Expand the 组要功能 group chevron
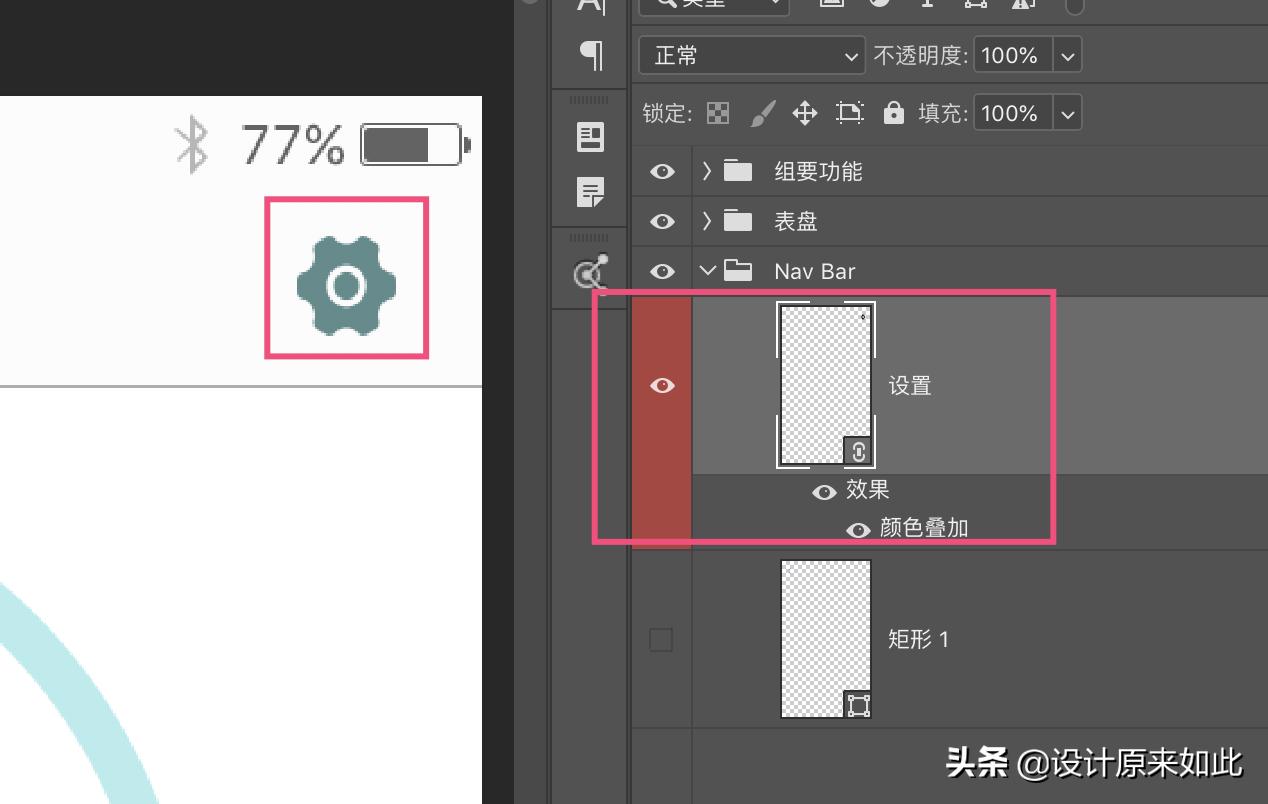Screen dimensions: 1268x804 pyautogui.click(x=706, y=171)
